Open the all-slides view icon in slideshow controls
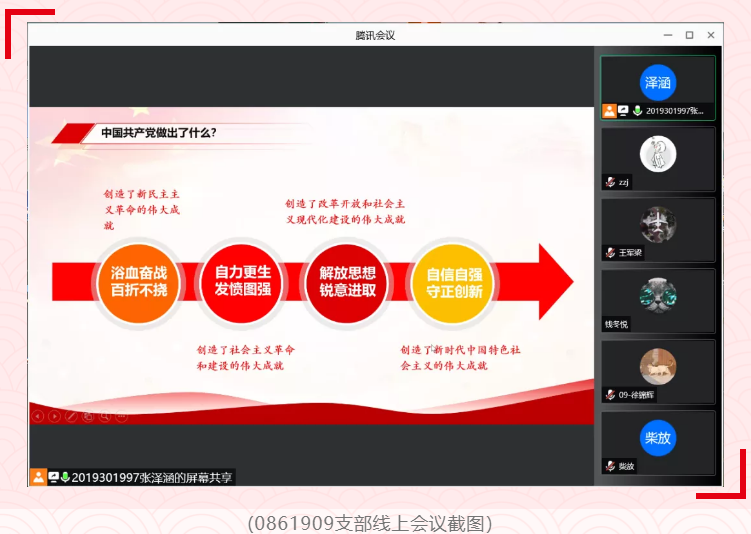Screen dimensions: 751x534 click(x=88, y=416)
